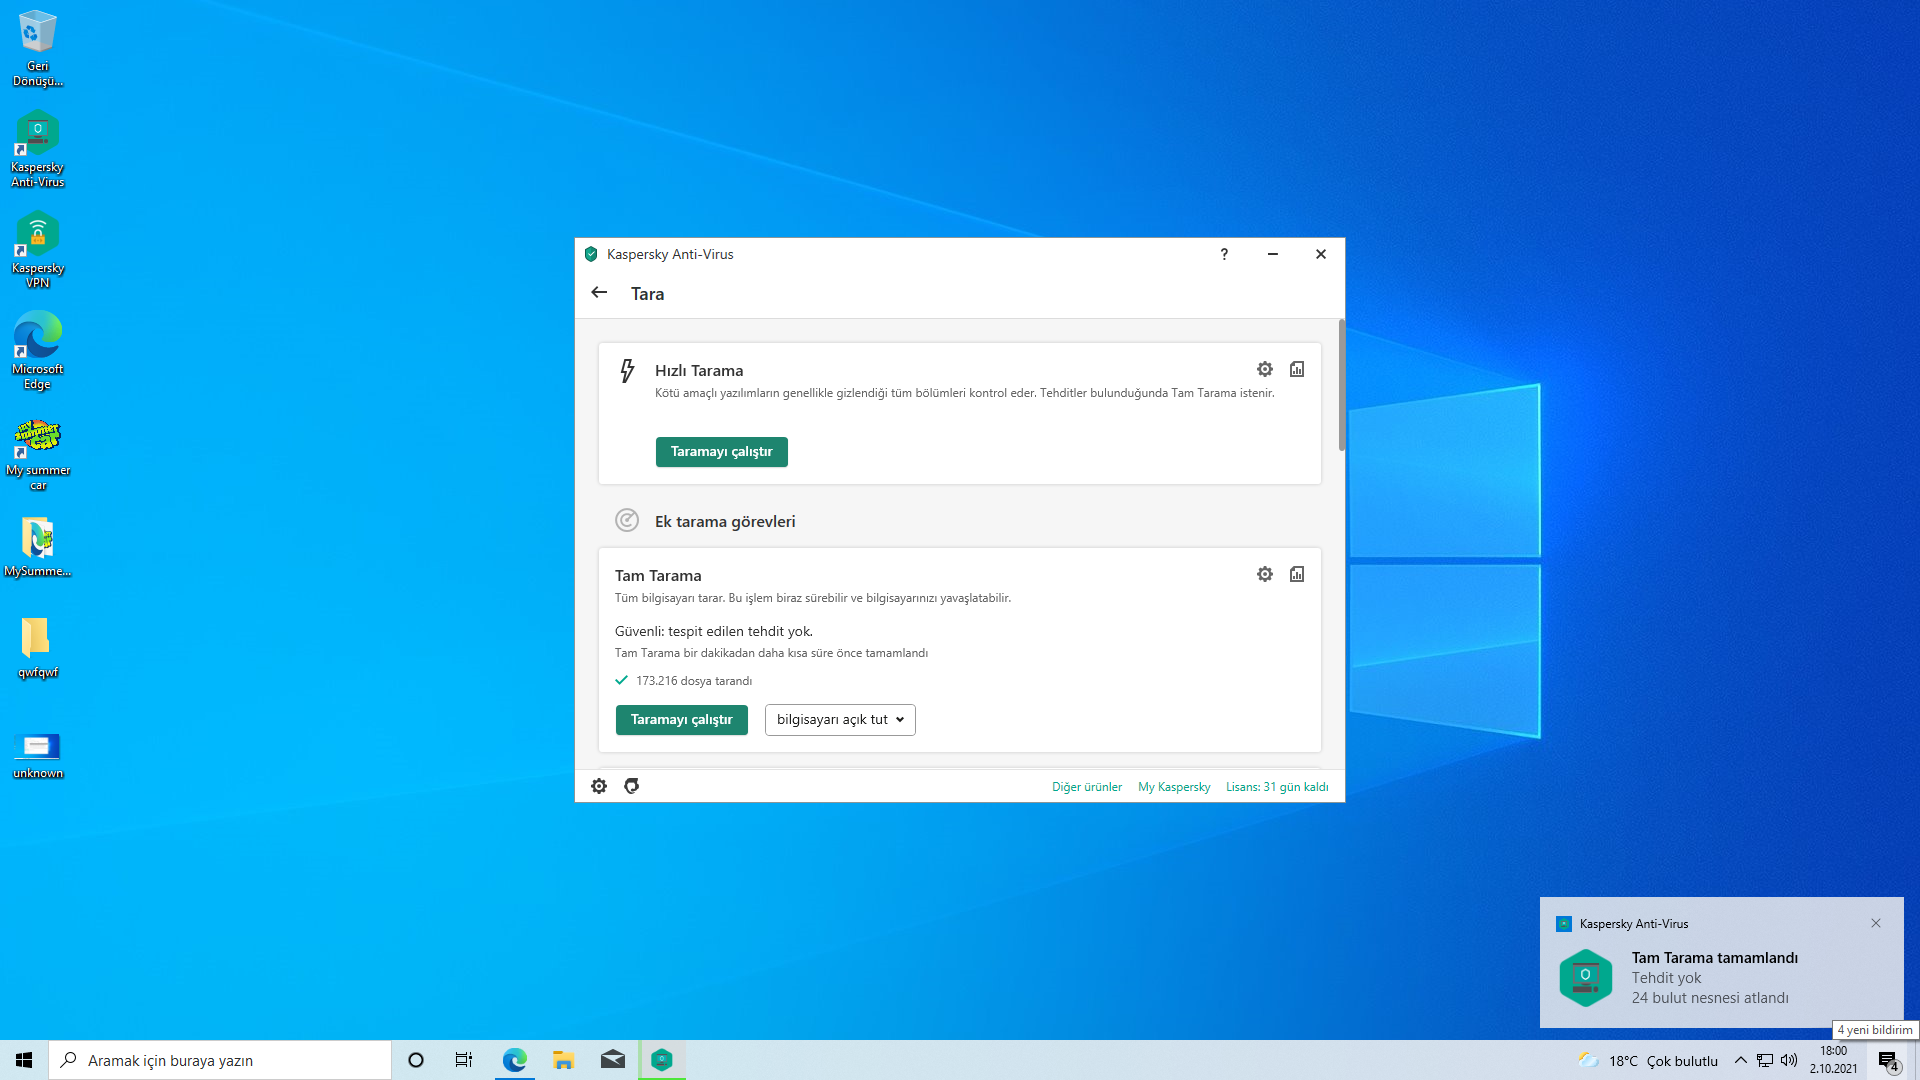Click license 31 days remaining link

[x=1277, y=787]
